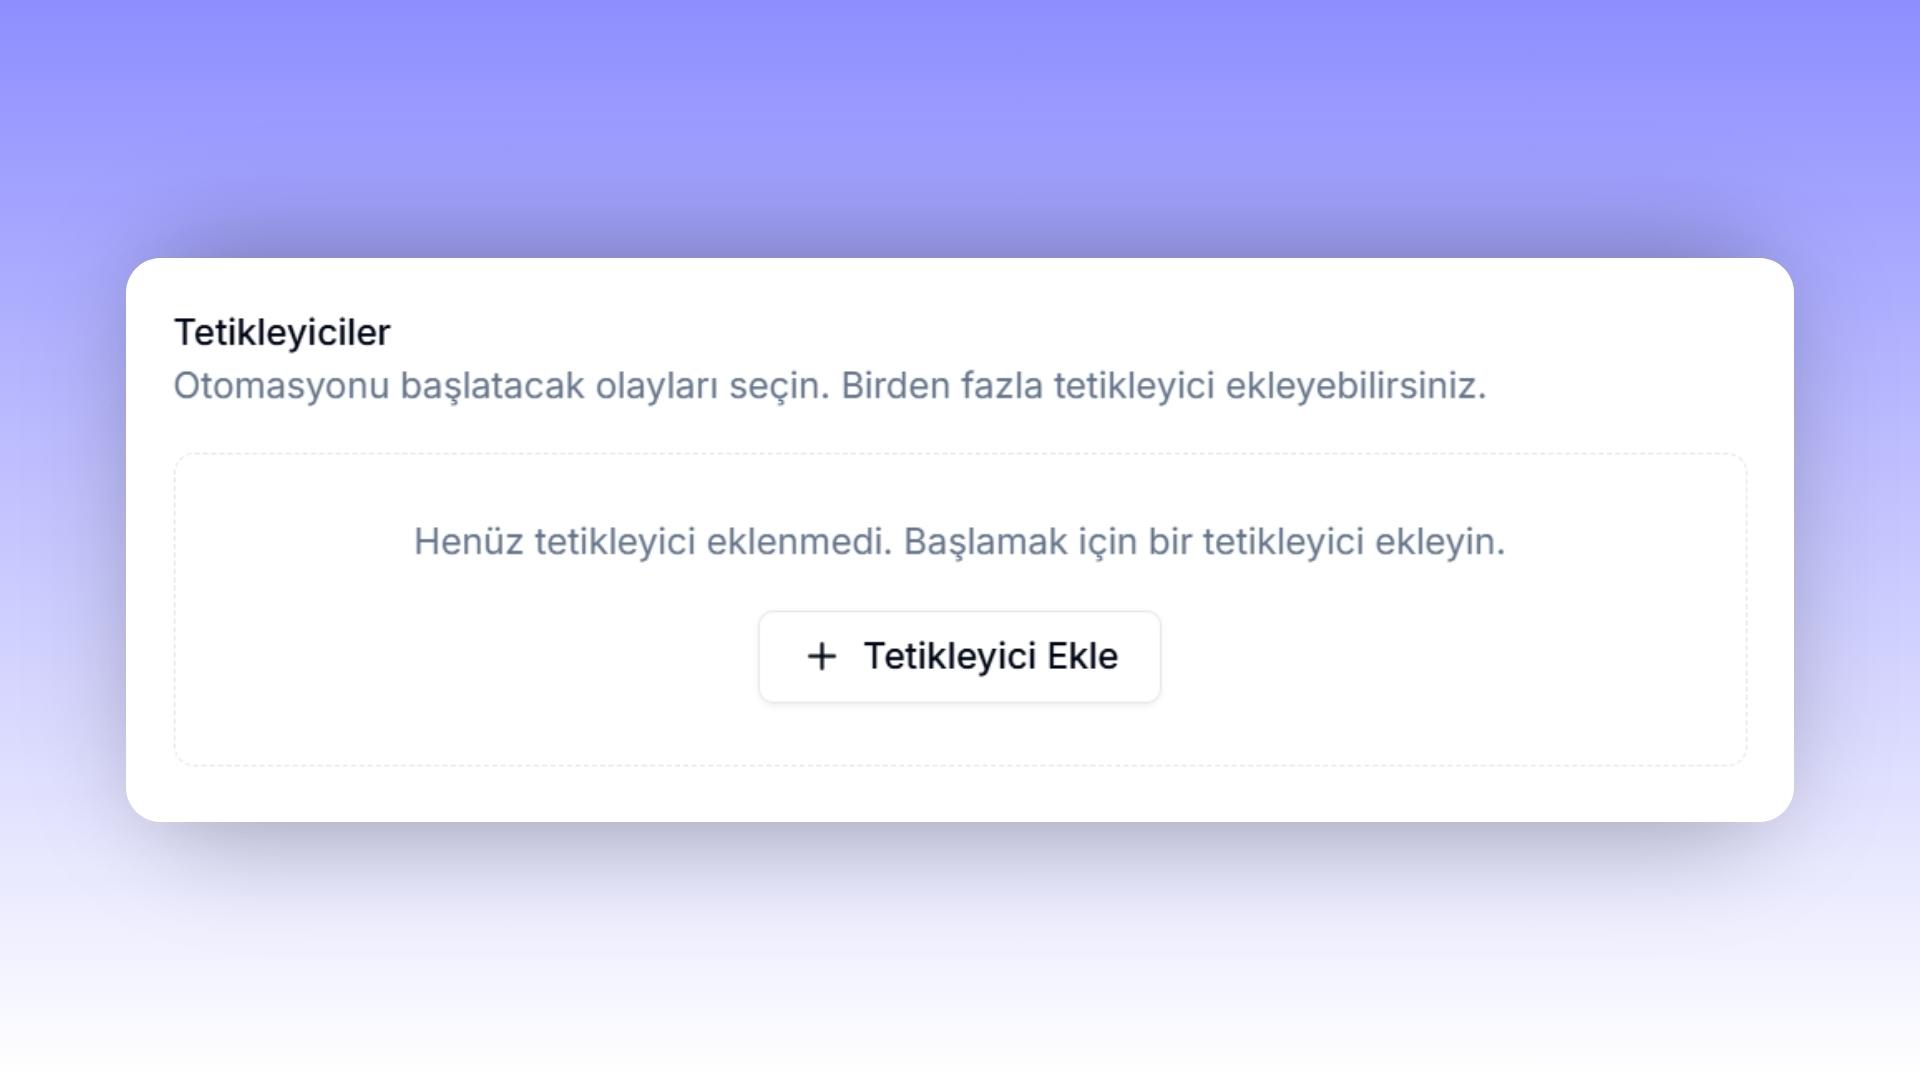Click the sentence "Otomasyonu başlatacak olayları seçin."

(501, 386)
